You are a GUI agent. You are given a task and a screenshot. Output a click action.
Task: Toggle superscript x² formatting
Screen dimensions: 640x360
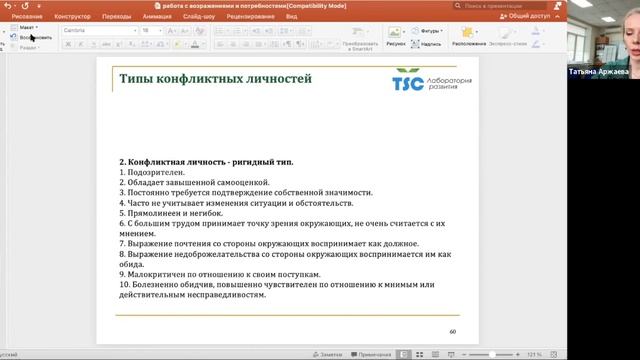coord(119,44)
